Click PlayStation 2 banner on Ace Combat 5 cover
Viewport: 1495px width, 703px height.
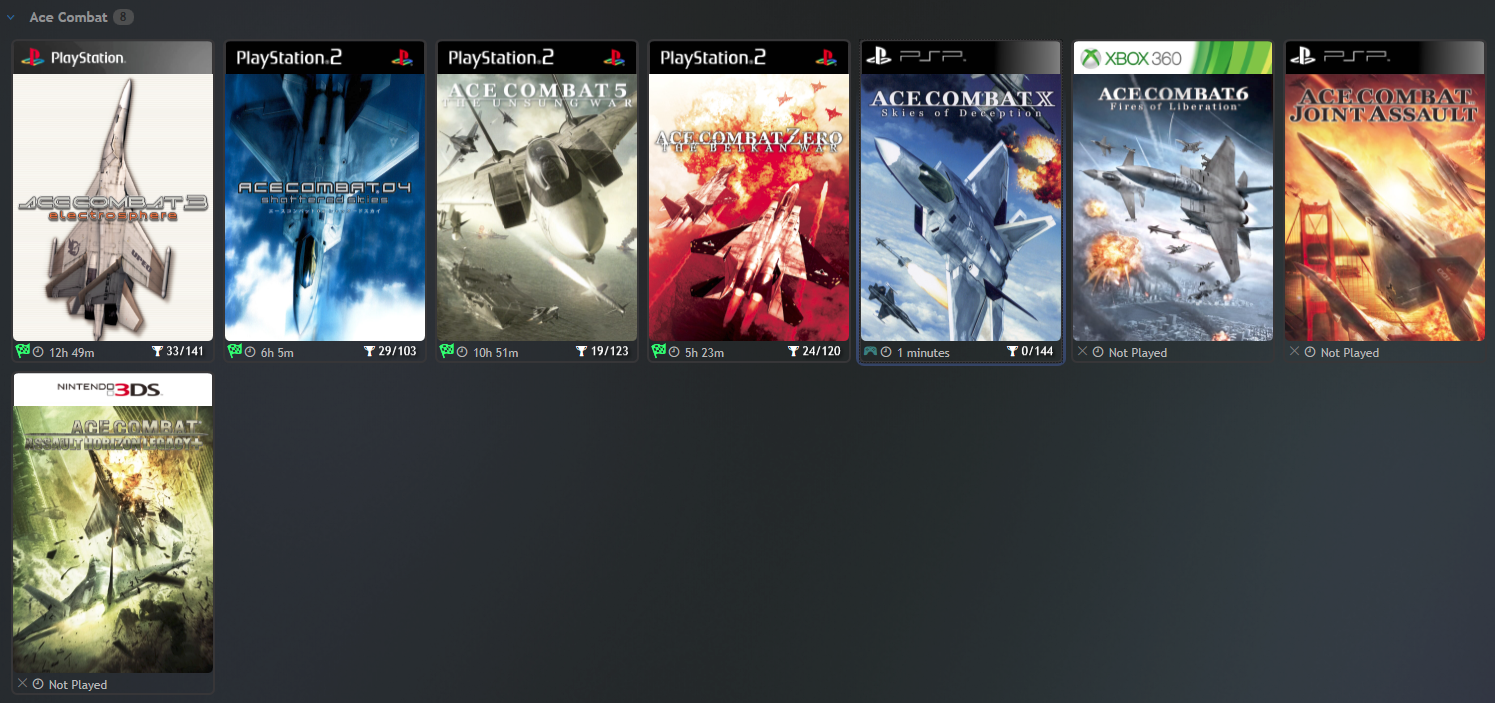tap(537, 58)
